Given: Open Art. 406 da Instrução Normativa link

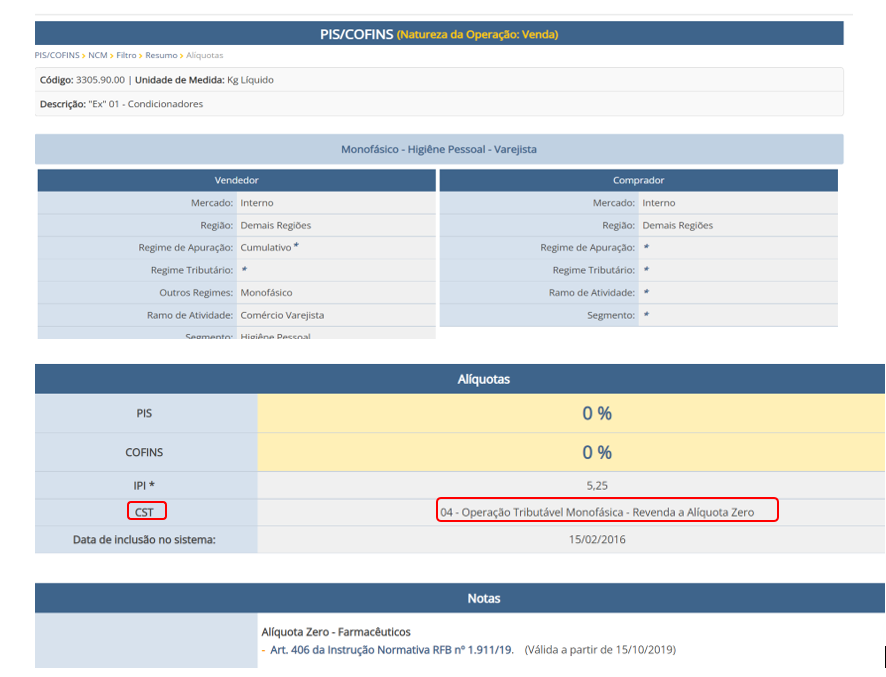Looking at the screenshot, I should click(x=392, y=650).
